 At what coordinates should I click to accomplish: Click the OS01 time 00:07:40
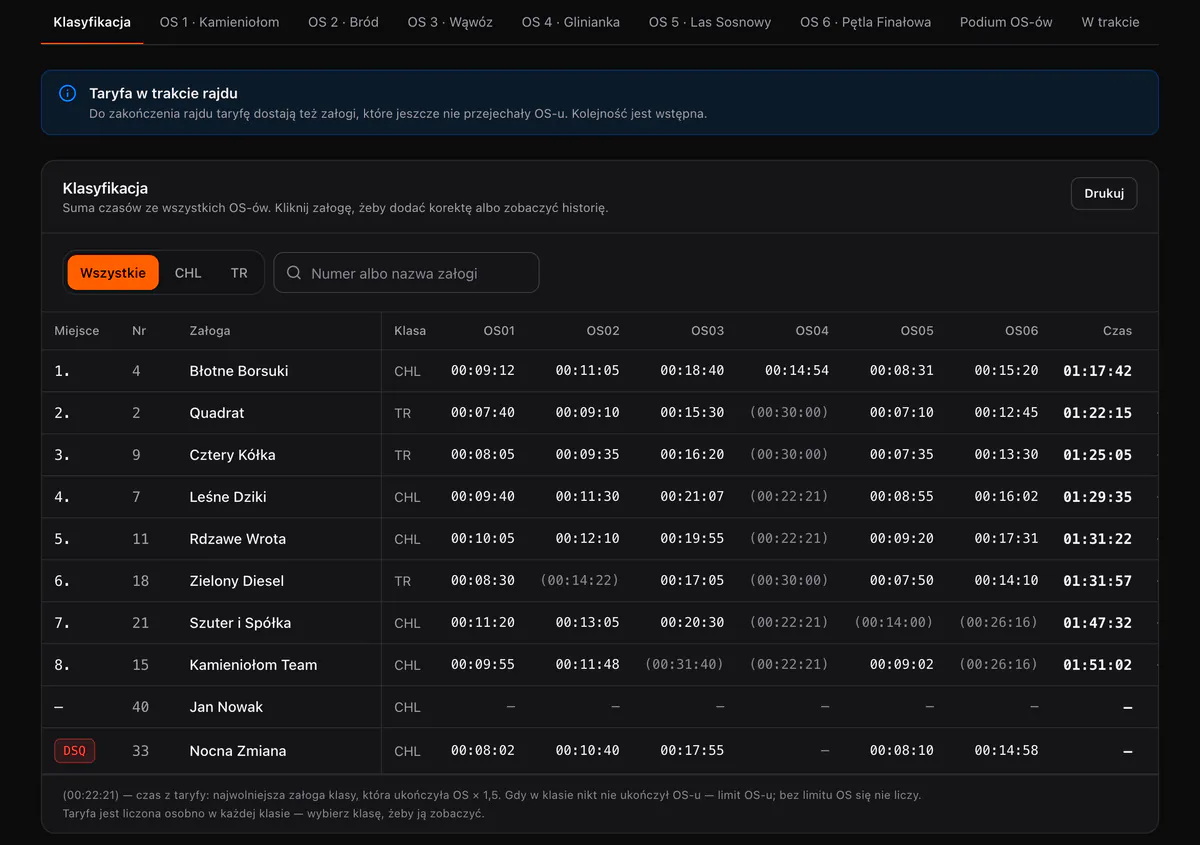(x=483, y=413)
